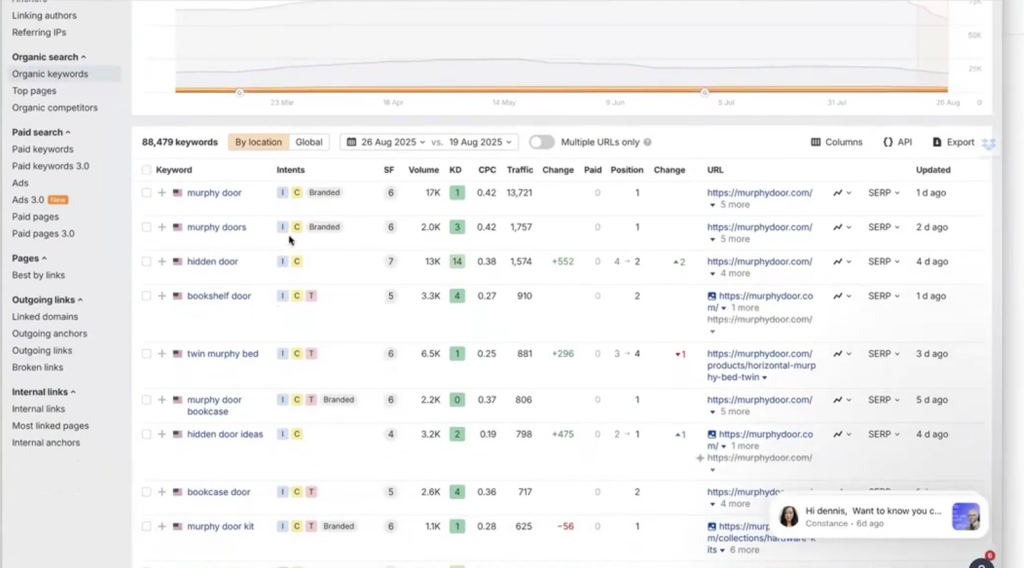
Task: Open the hidden door ideas keyword link
Action: point(225,434)
